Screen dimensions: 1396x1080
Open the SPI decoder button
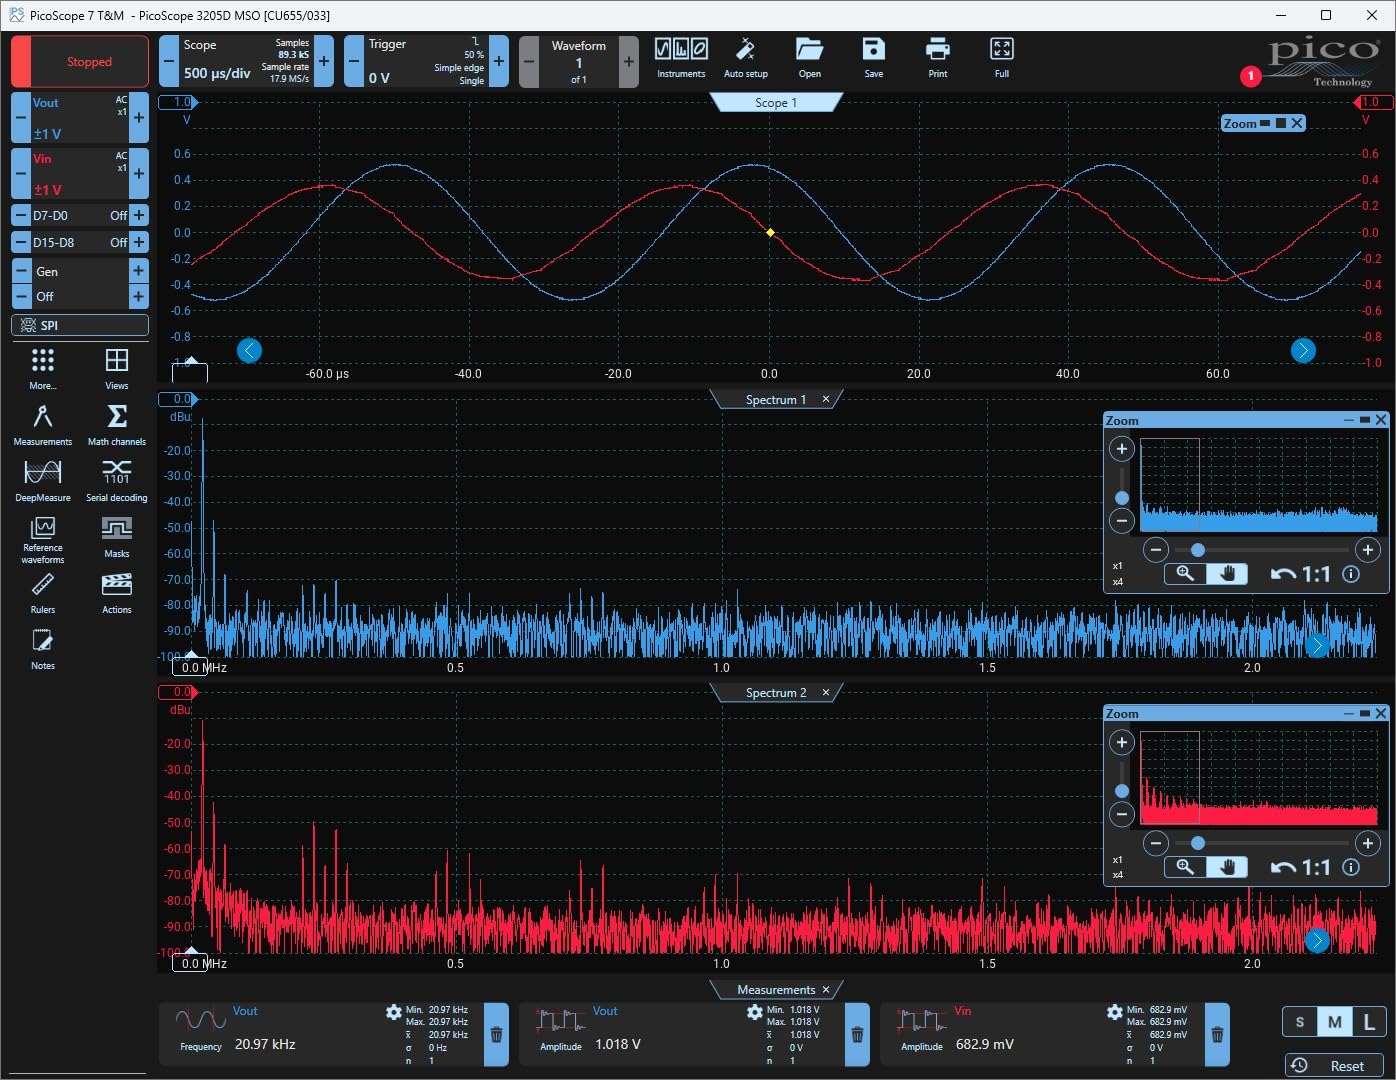(x=80, y=325)
